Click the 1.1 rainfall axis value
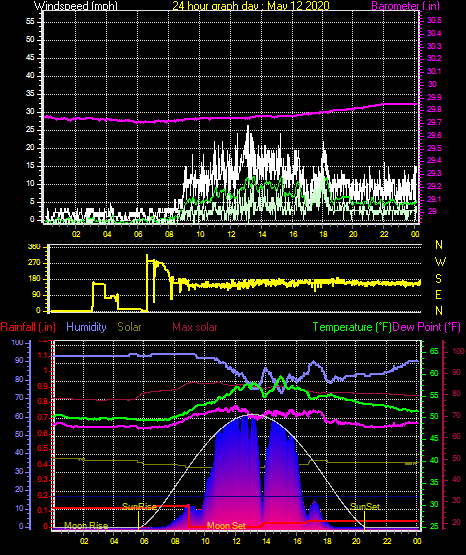Image resolution: width=466 pixels, height=555 pixels. point(42,355)
